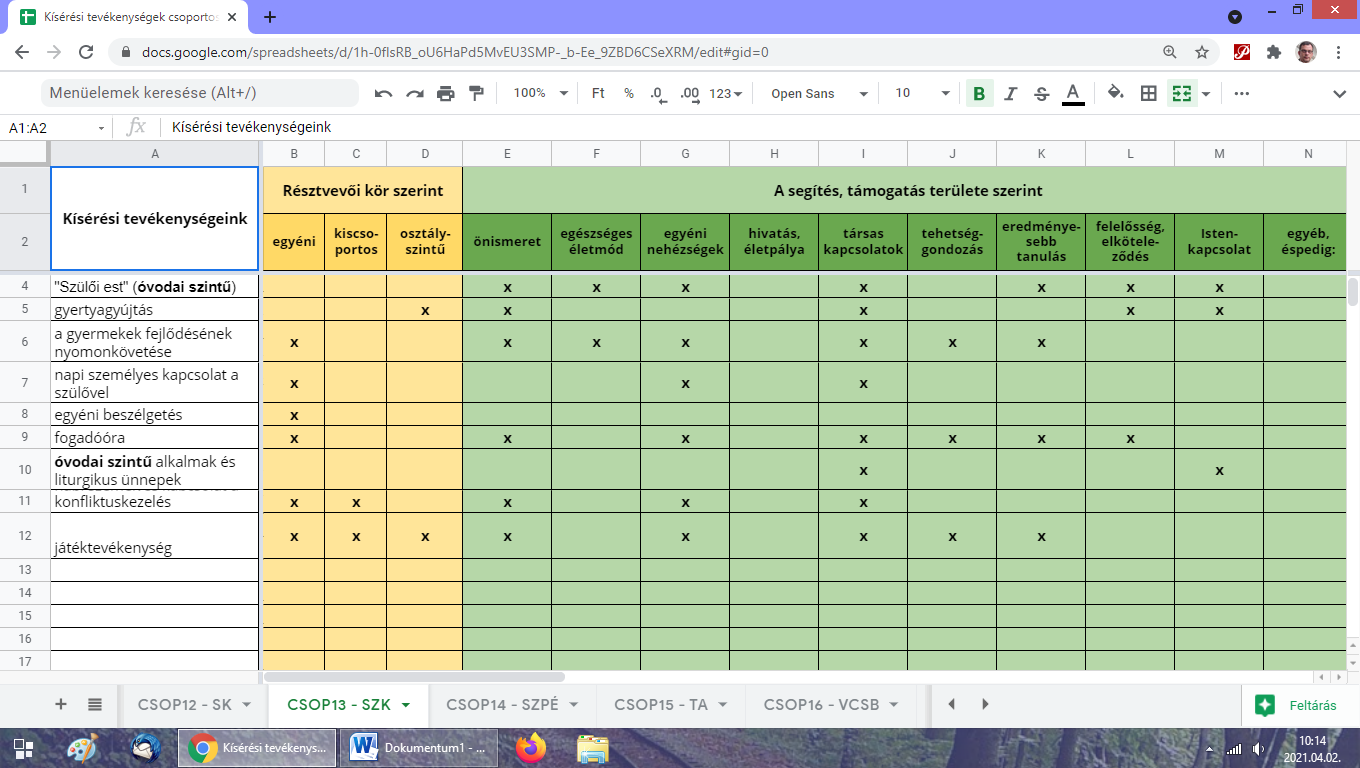Open the font size 10 dropdown
1360x768 pixels.
[x=922, y=93]
